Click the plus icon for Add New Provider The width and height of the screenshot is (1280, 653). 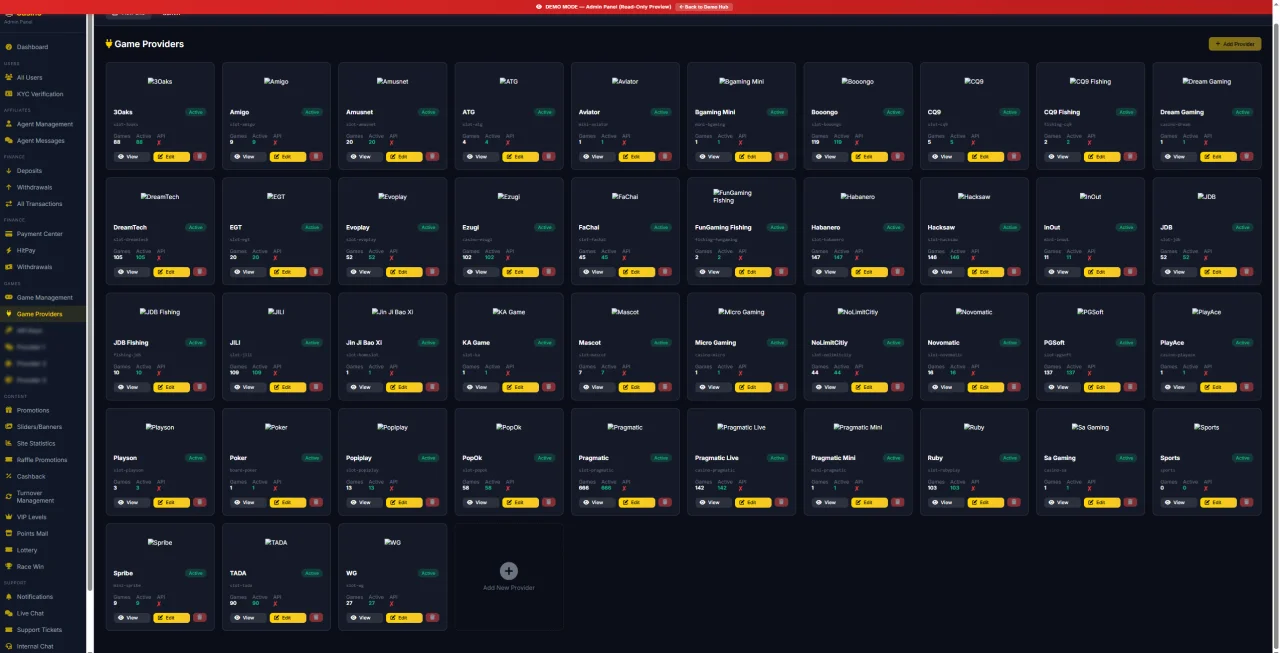[x=509, y=571]
